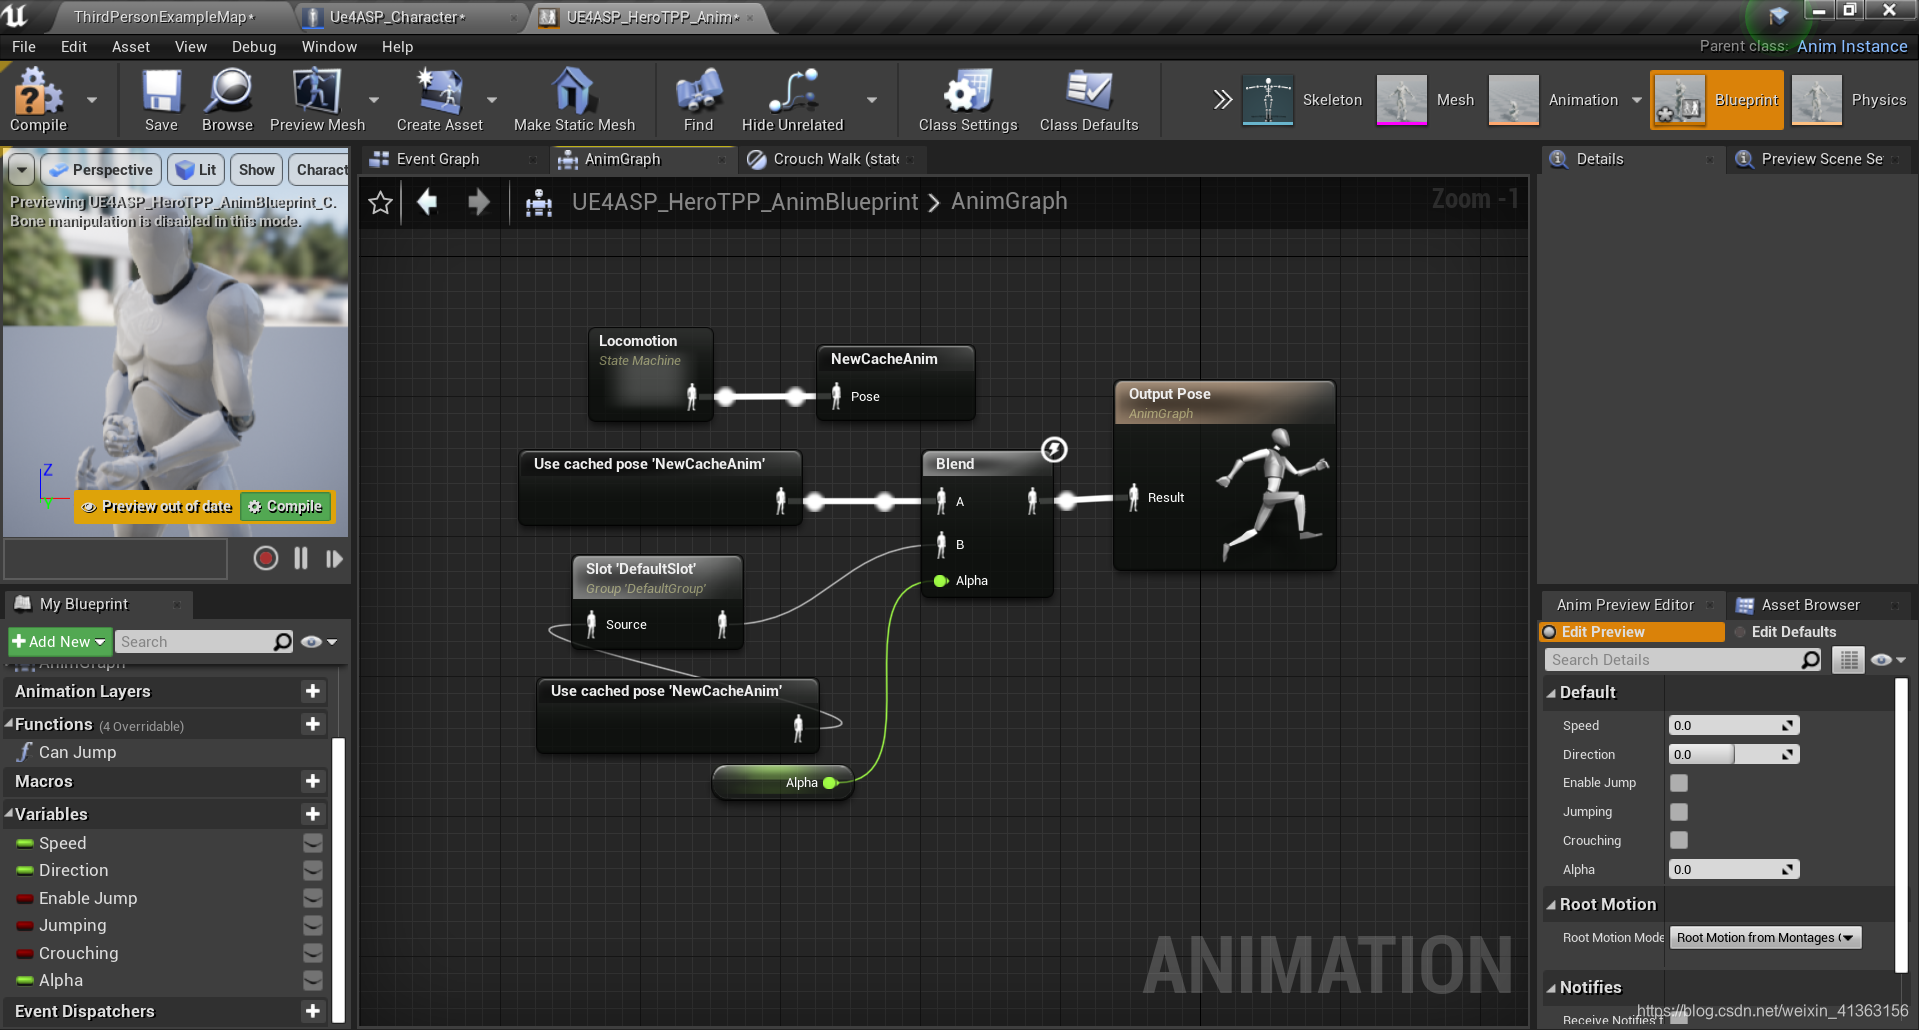Open Crouch Walk state tab
The width and height of the screenshot is (1919, 1030).
(x=836, y=159)
